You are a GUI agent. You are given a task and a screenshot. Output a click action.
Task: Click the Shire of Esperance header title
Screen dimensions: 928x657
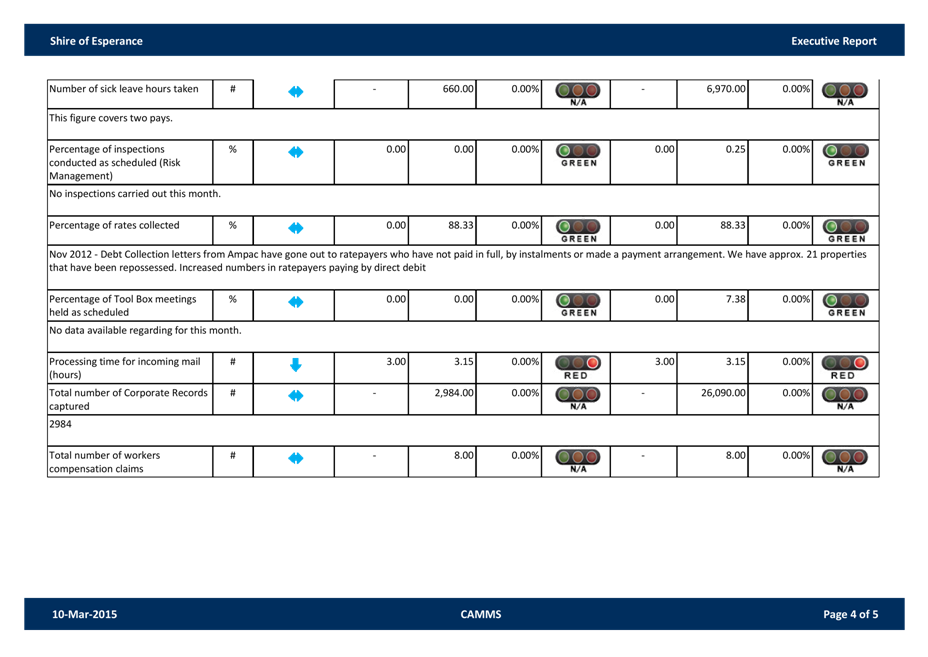[x=96, y=41]
